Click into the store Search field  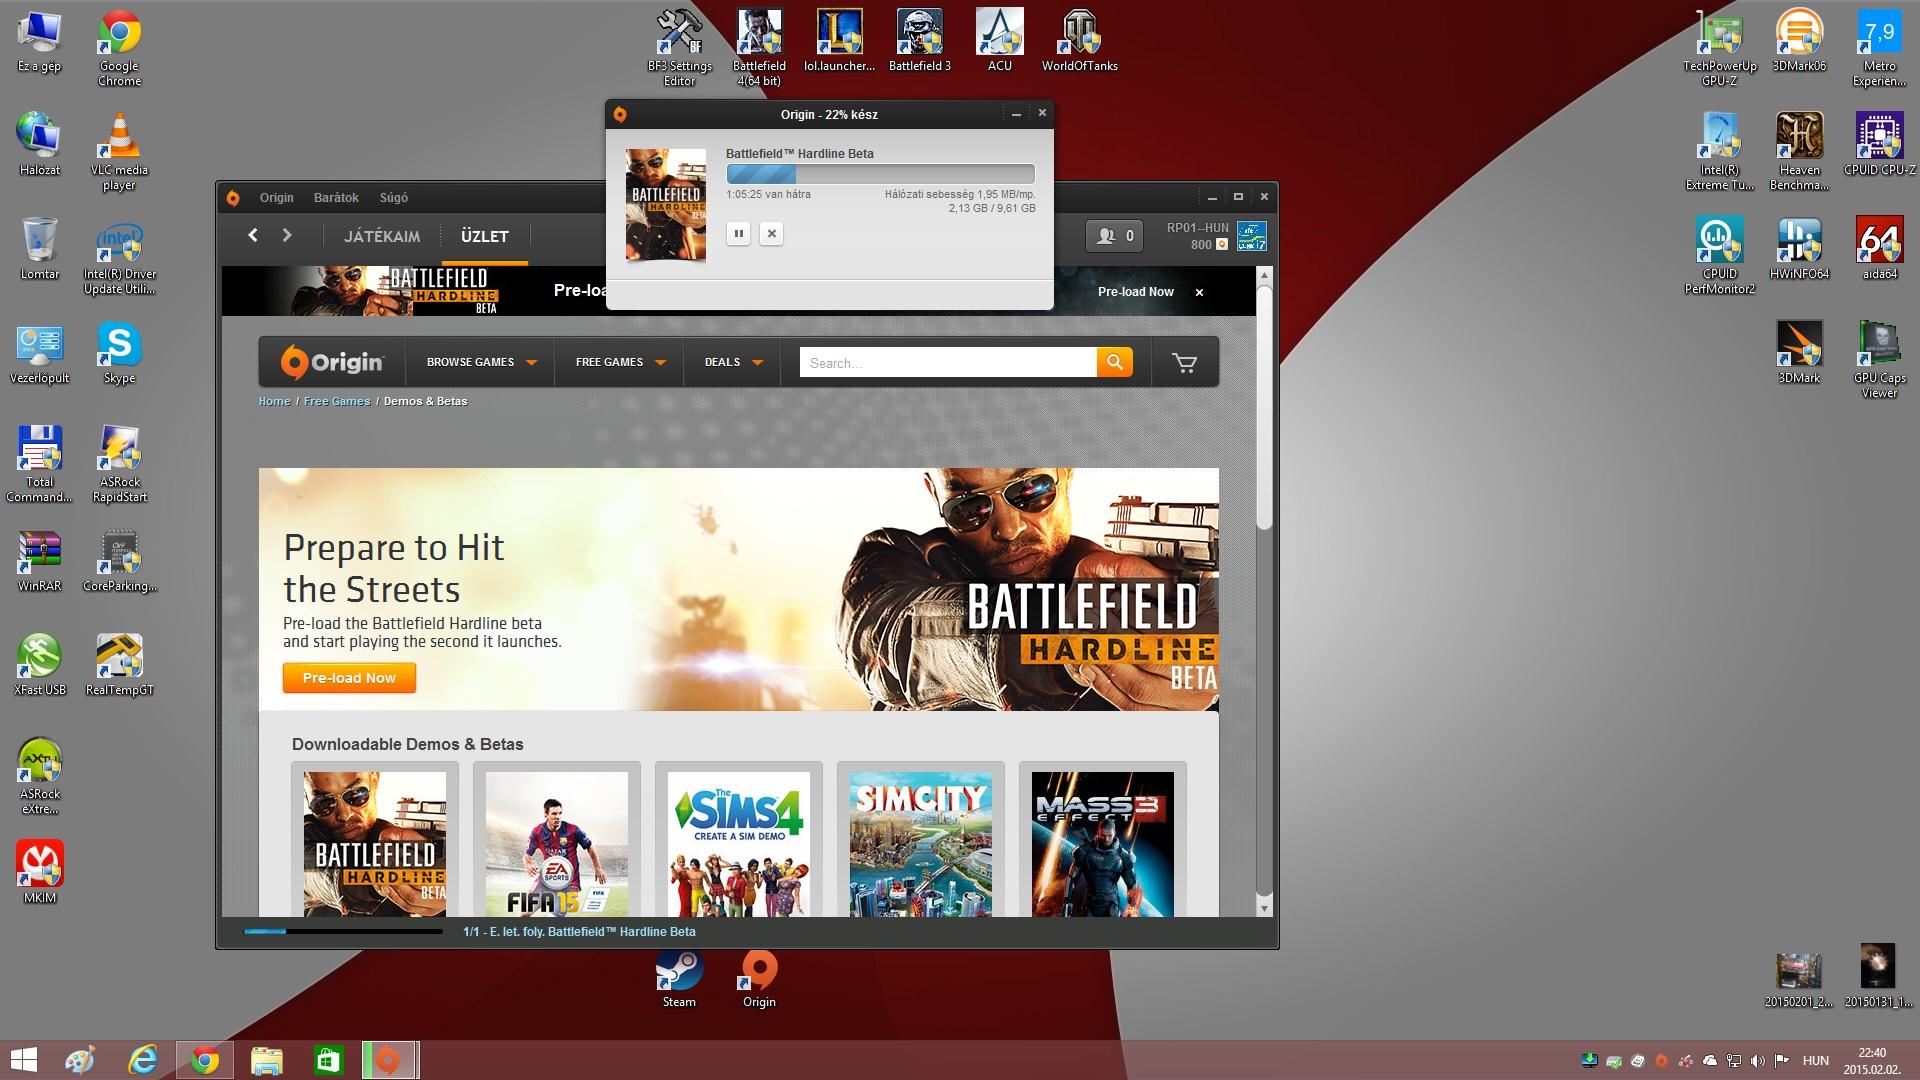(x=948, y=363)
